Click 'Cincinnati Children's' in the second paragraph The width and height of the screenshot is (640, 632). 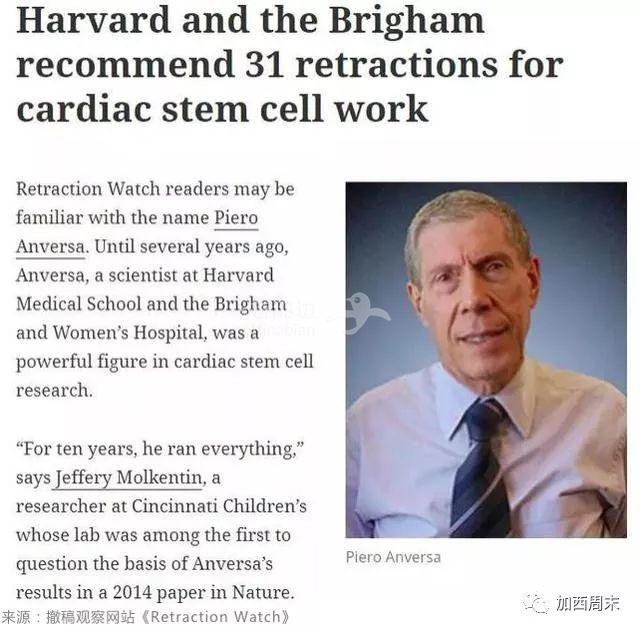click(x=219, y=506)
